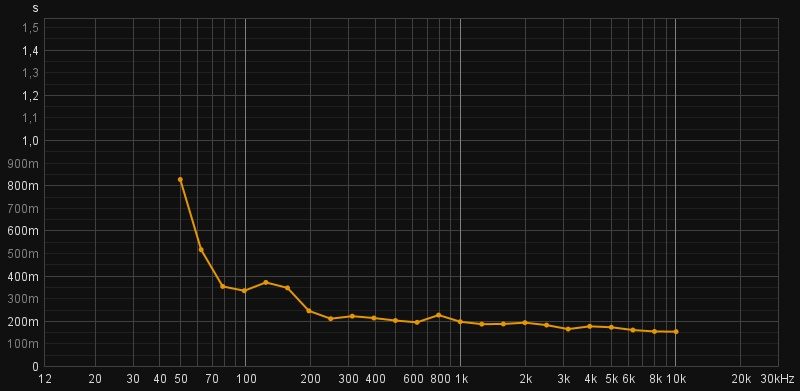
Task: Select the curve point at 4k
Action: 590,326
